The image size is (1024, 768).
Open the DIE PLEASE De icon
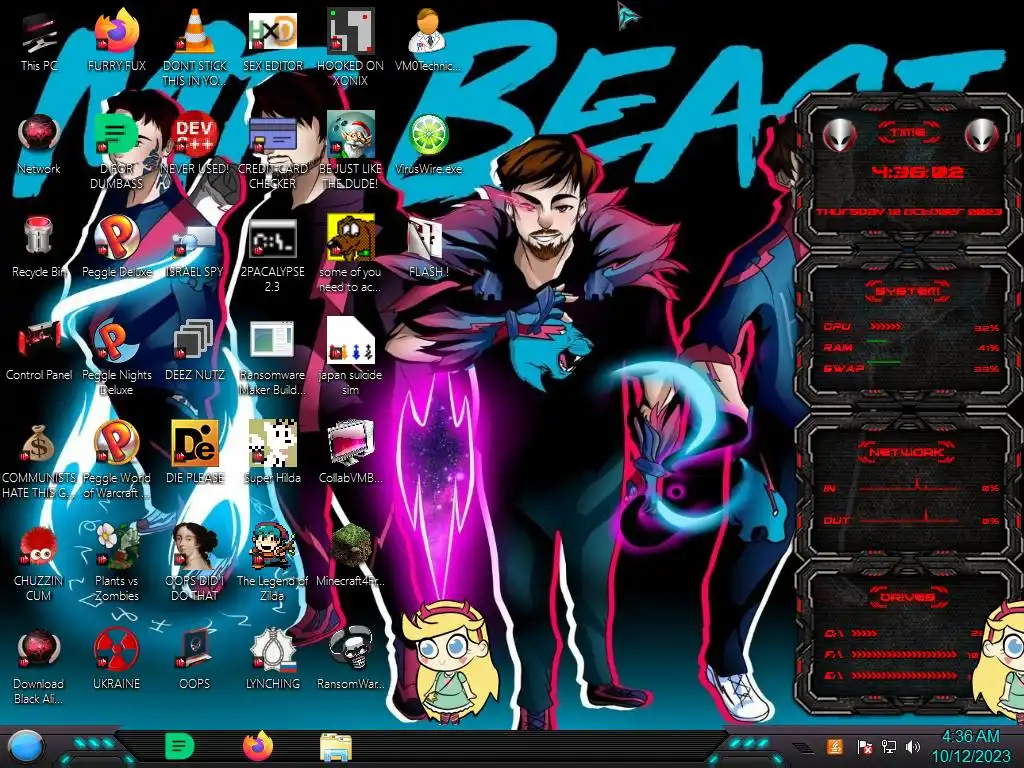[x=195, y=452]
